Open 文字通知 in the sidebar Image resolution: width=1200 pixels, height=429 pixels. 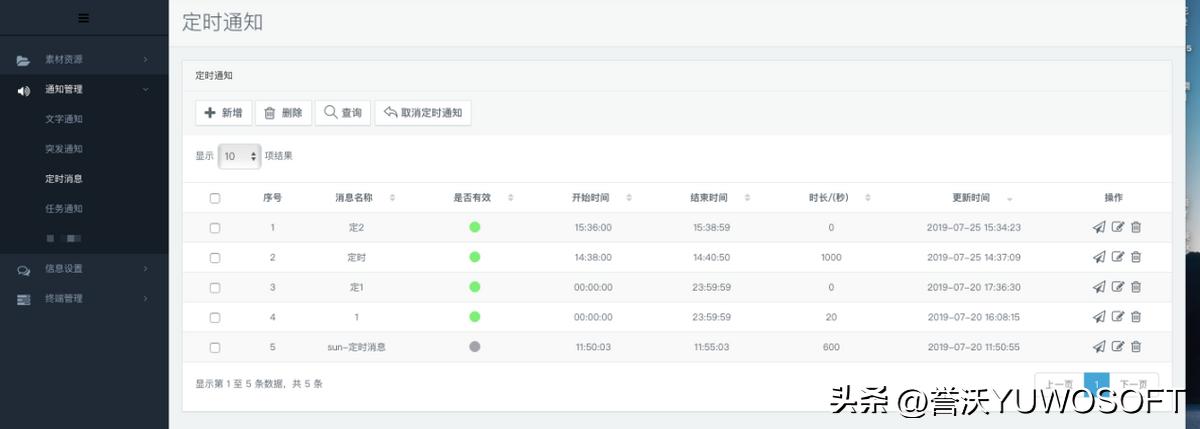[64, 119]
